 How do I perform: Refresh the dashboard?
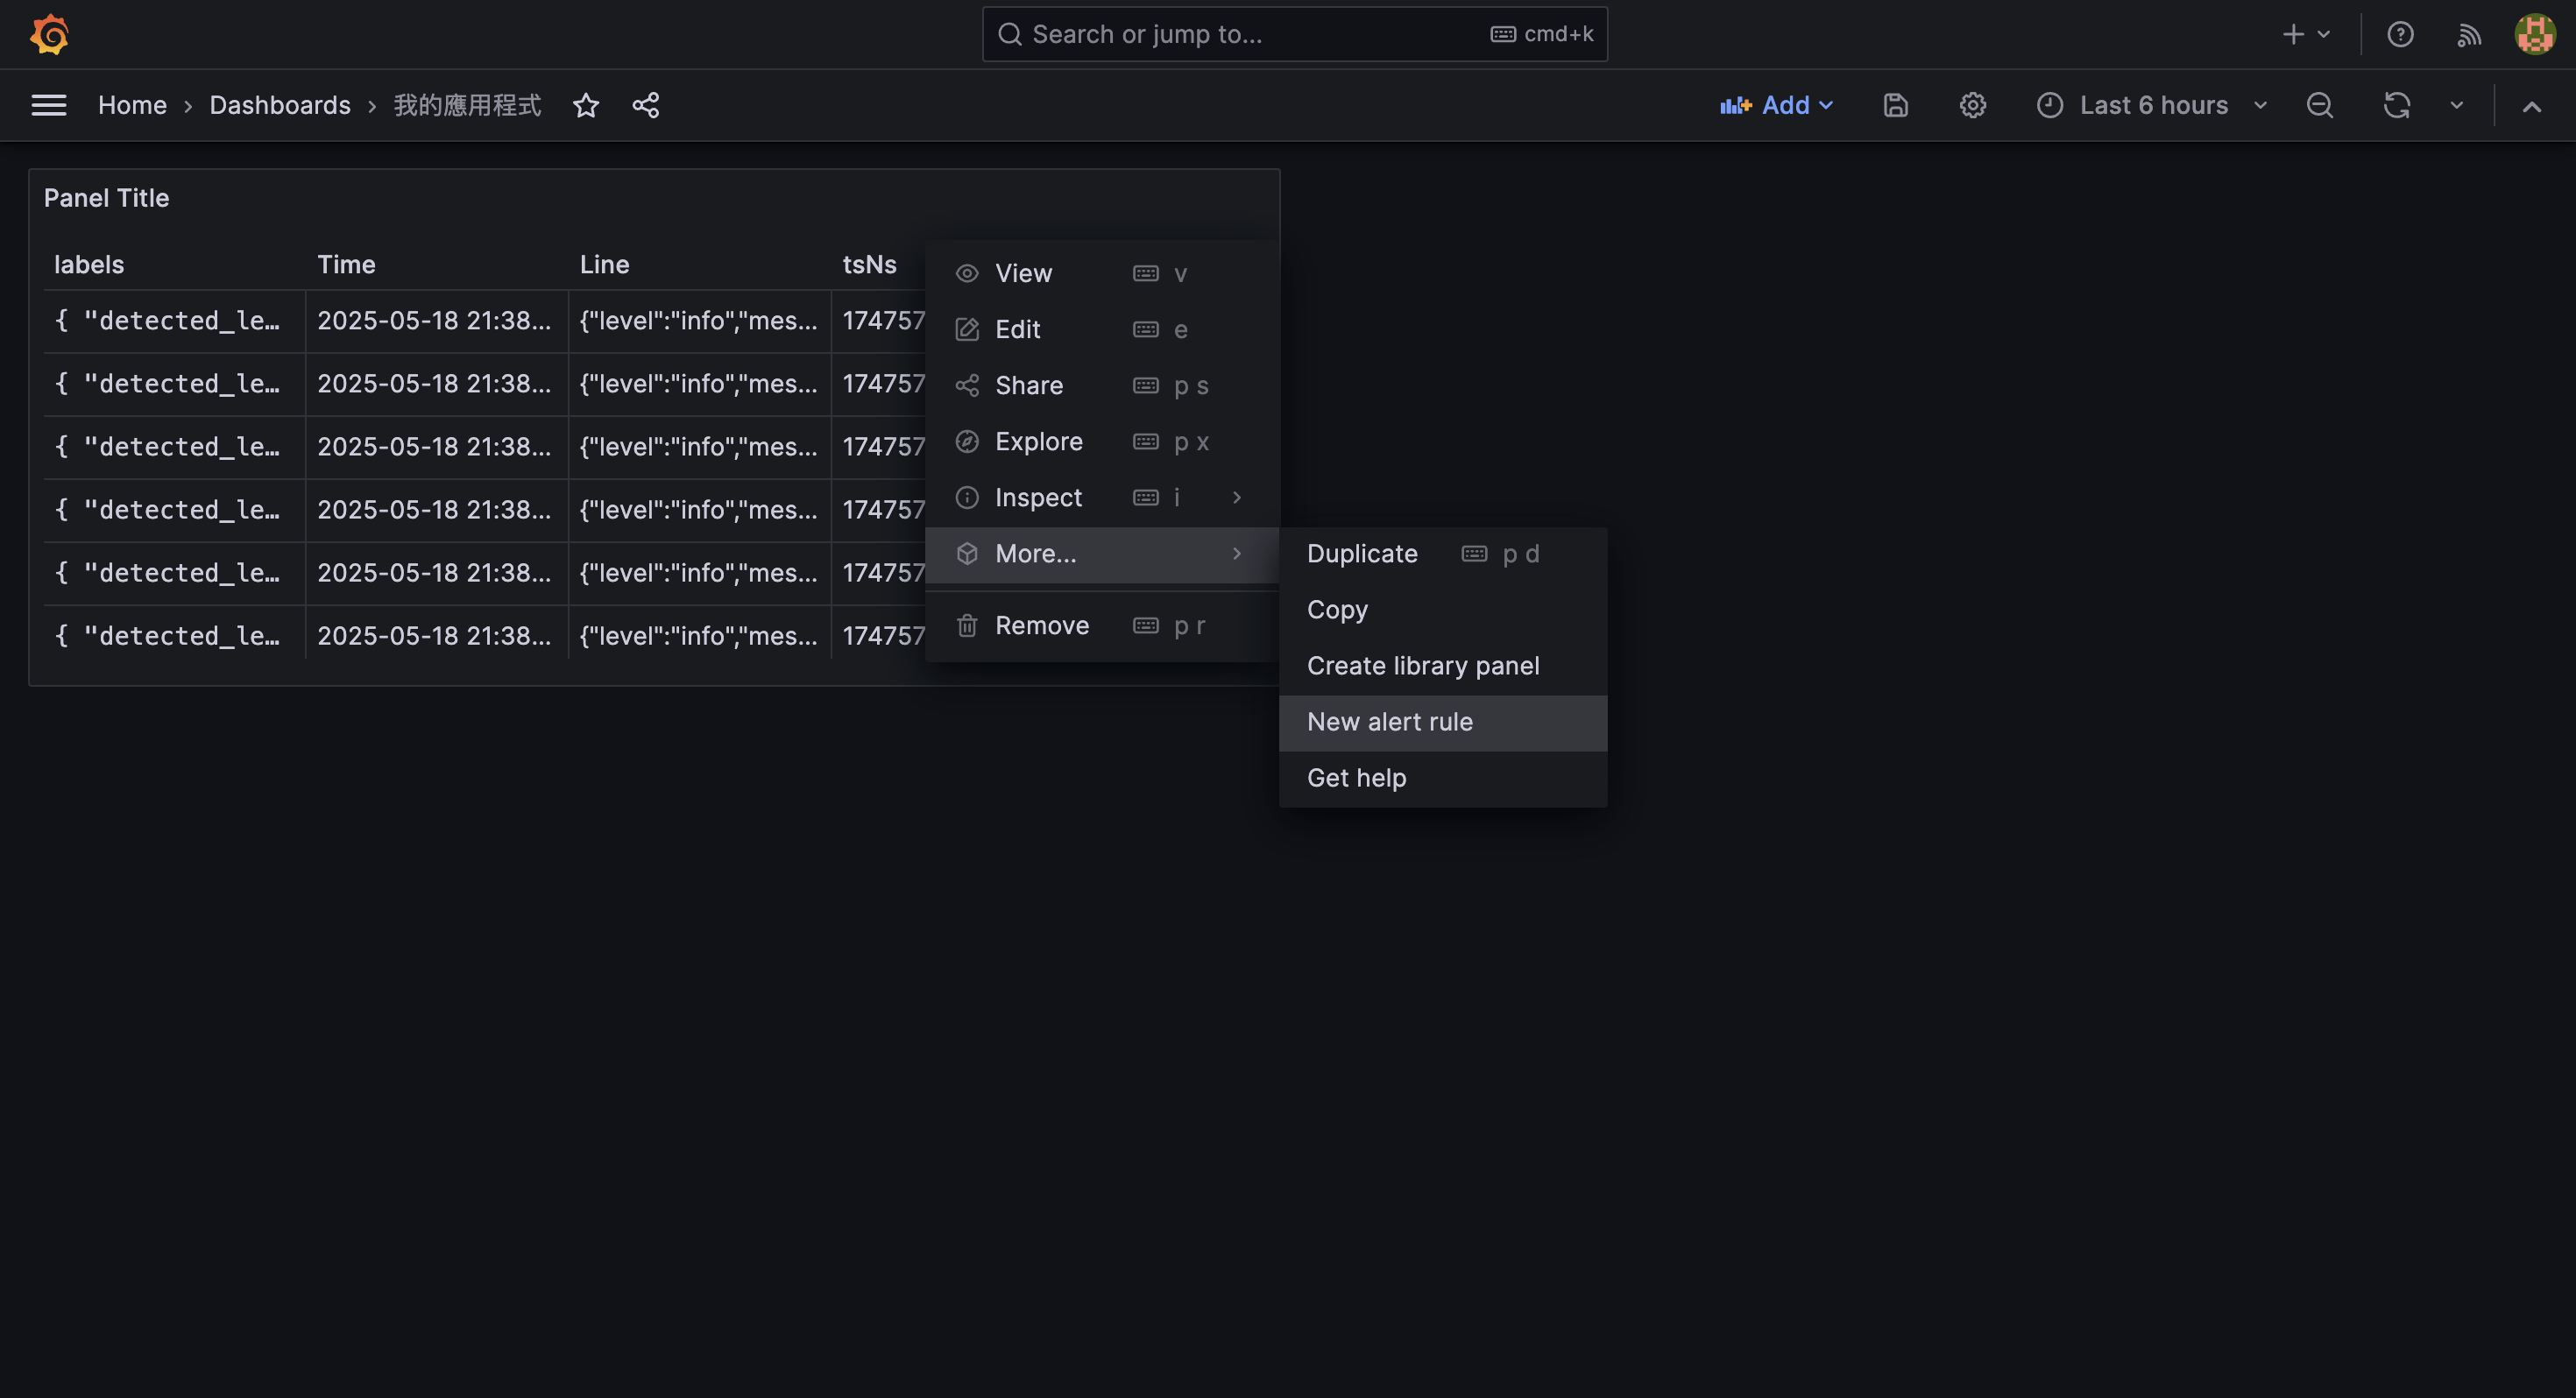click(x=2396, y=105)
